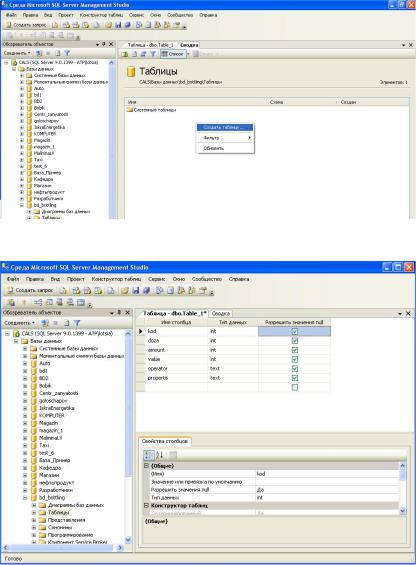
Task: Click kod column name cell
Action: coord(176,331)
